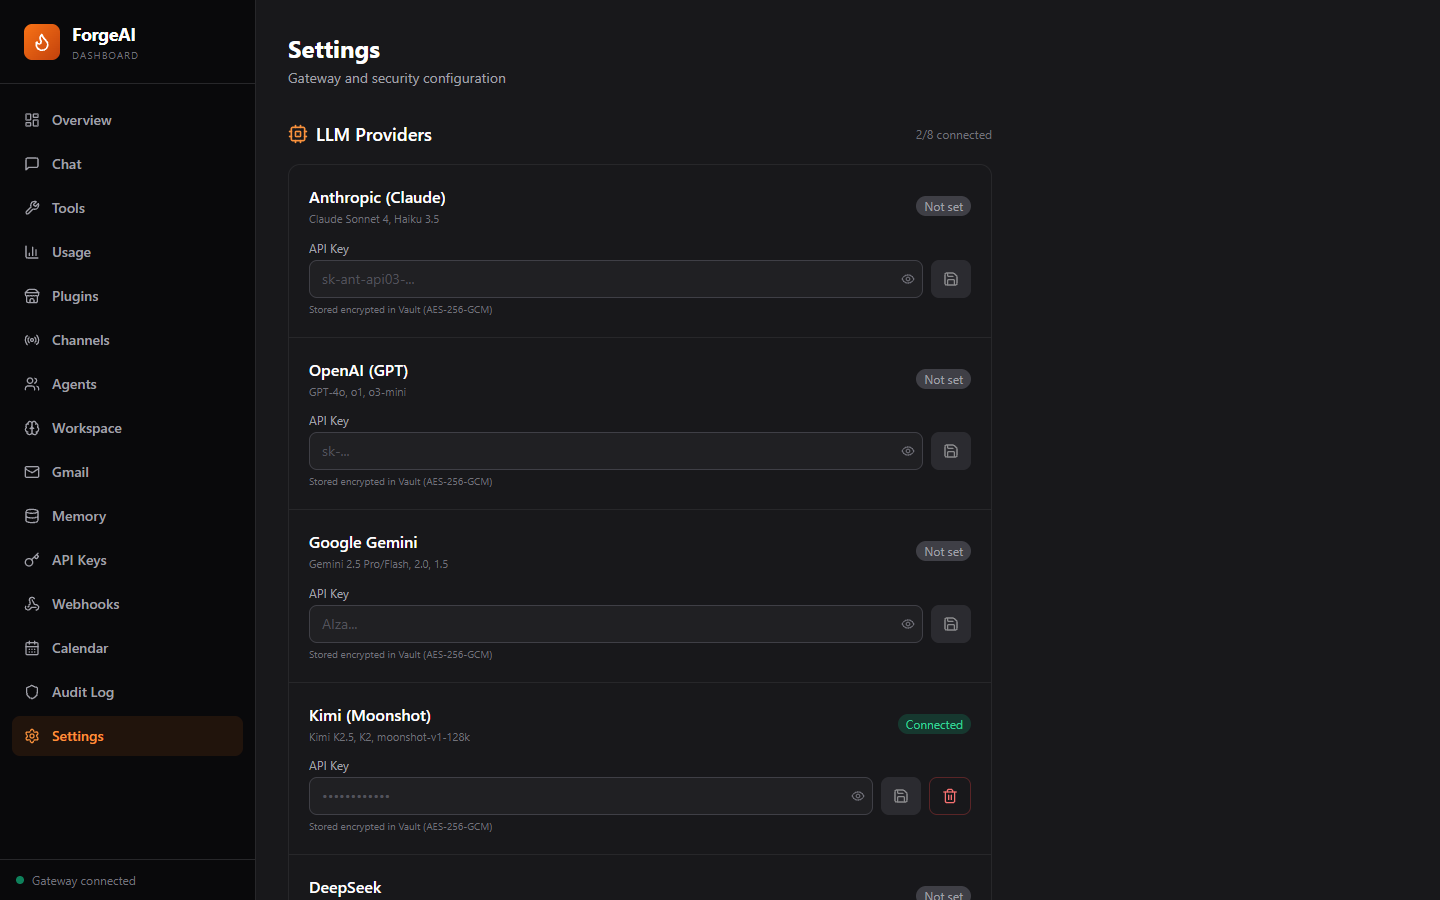Save the Kimi Moonshot API key
Screen dimensions: 1440x900
pyautogui.click(x=900, y=796)
